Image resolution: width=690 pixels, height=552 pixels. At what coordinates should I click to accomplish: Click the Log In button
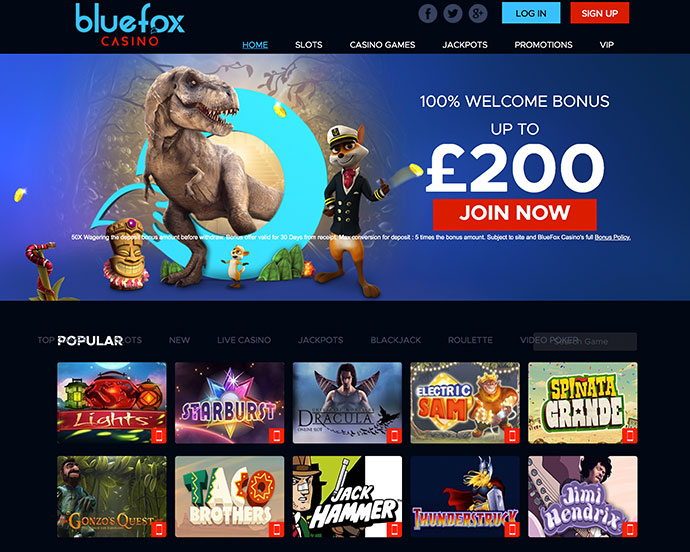531,13
